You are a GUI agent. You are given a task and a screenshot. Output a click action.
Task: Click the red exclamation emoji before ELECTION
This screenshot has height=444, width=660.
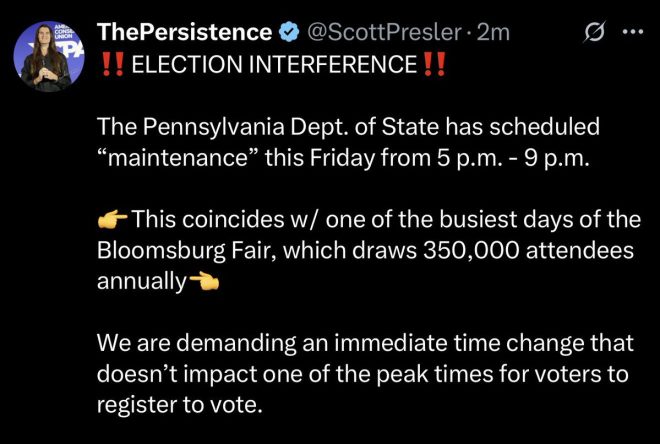click(x=111, y=66)
